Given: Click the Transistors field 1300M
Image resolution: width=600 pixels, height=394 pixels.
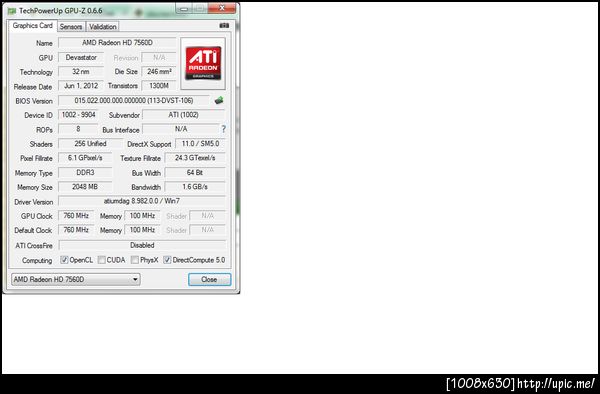Looking at the screenshot, I should point(159,86).
